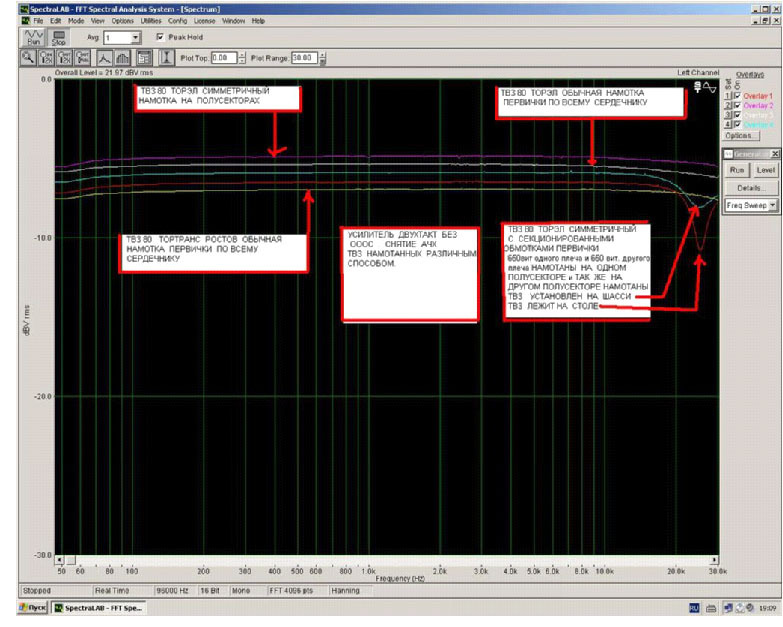Open the Avg count dropdown
The height and width of the screenshot is (627, 783).
pos(135,37)
